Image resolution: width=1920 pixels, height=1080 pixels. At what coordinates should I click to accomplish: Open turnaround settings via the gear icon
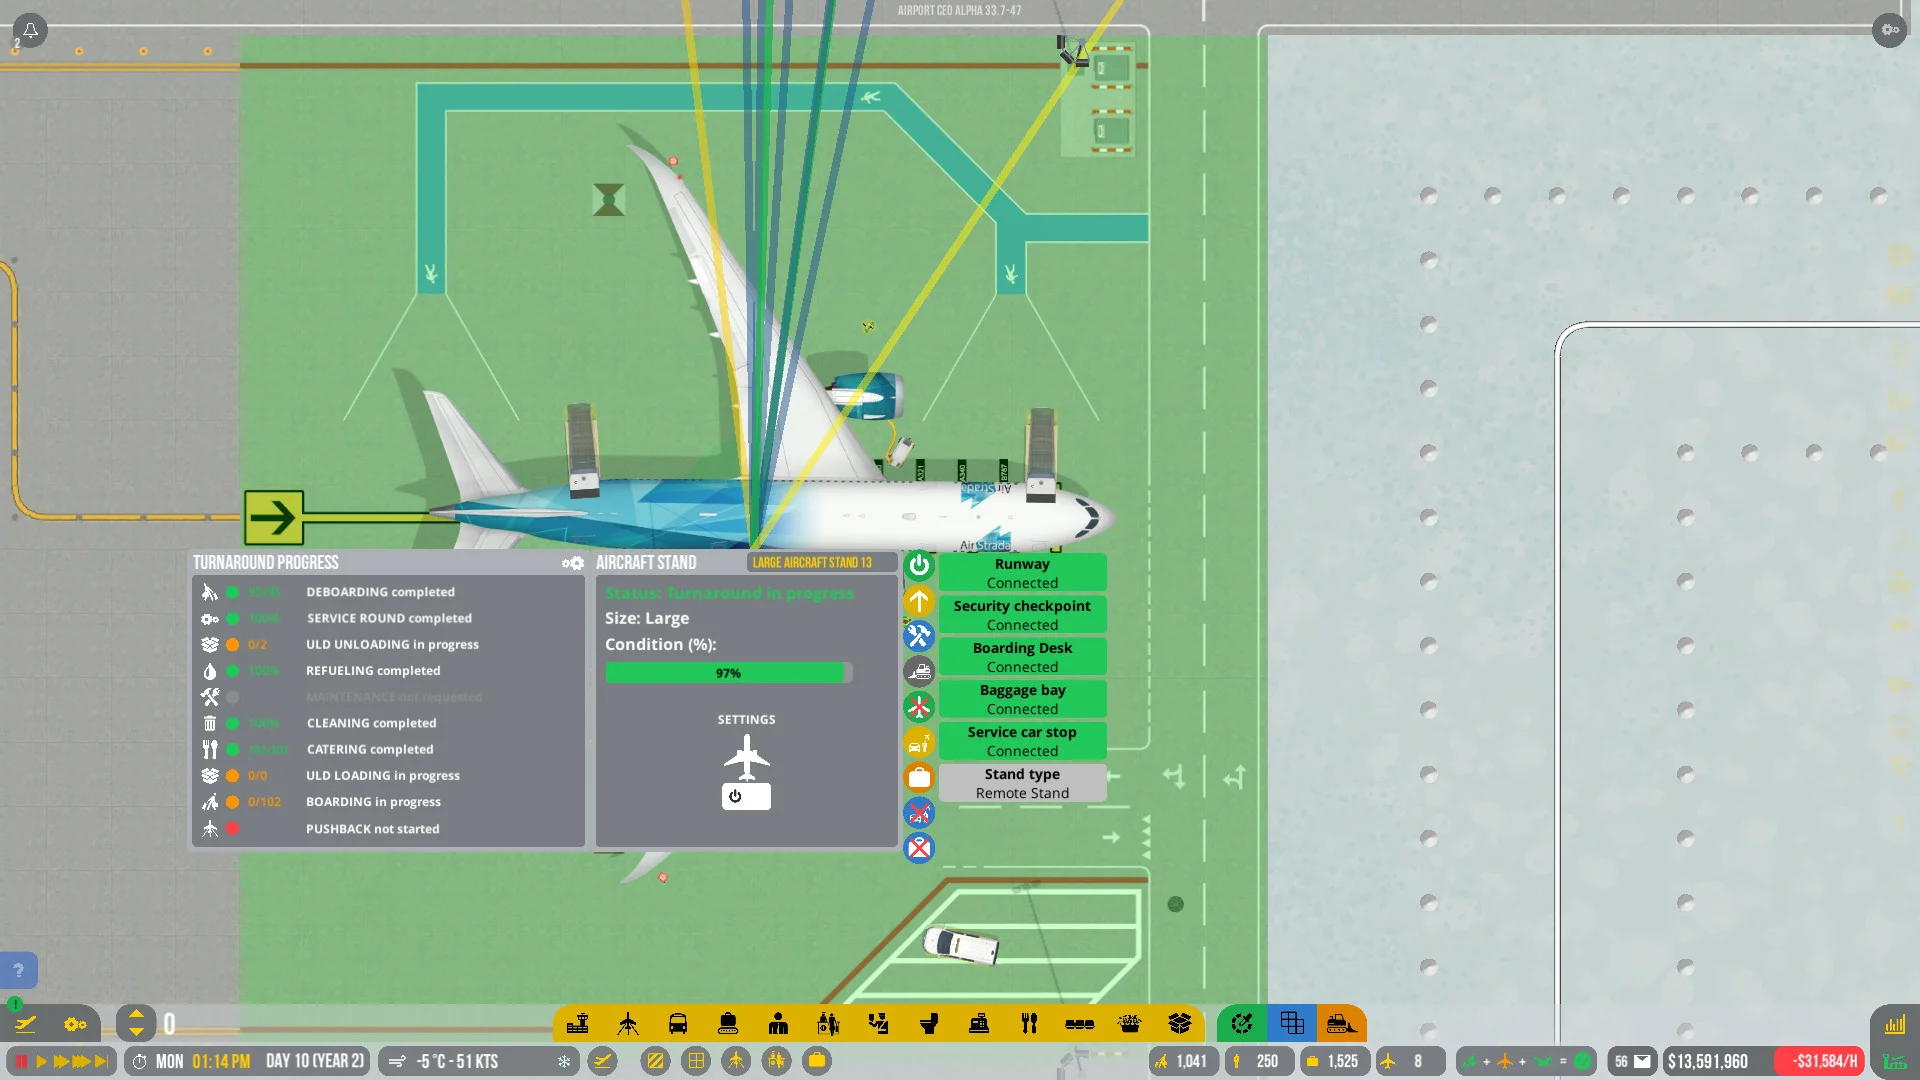573,563
